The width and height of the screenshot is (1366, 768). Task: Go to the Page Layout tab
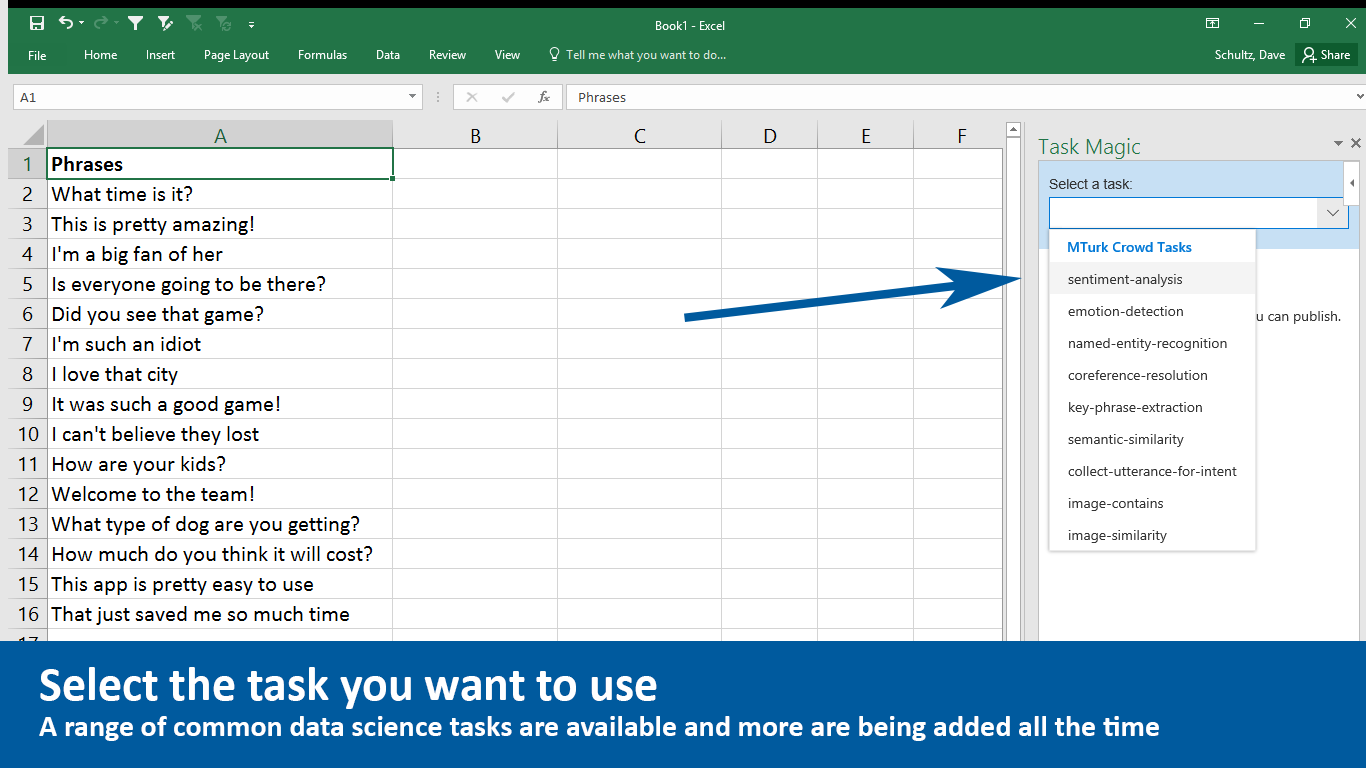click(236, 55)
